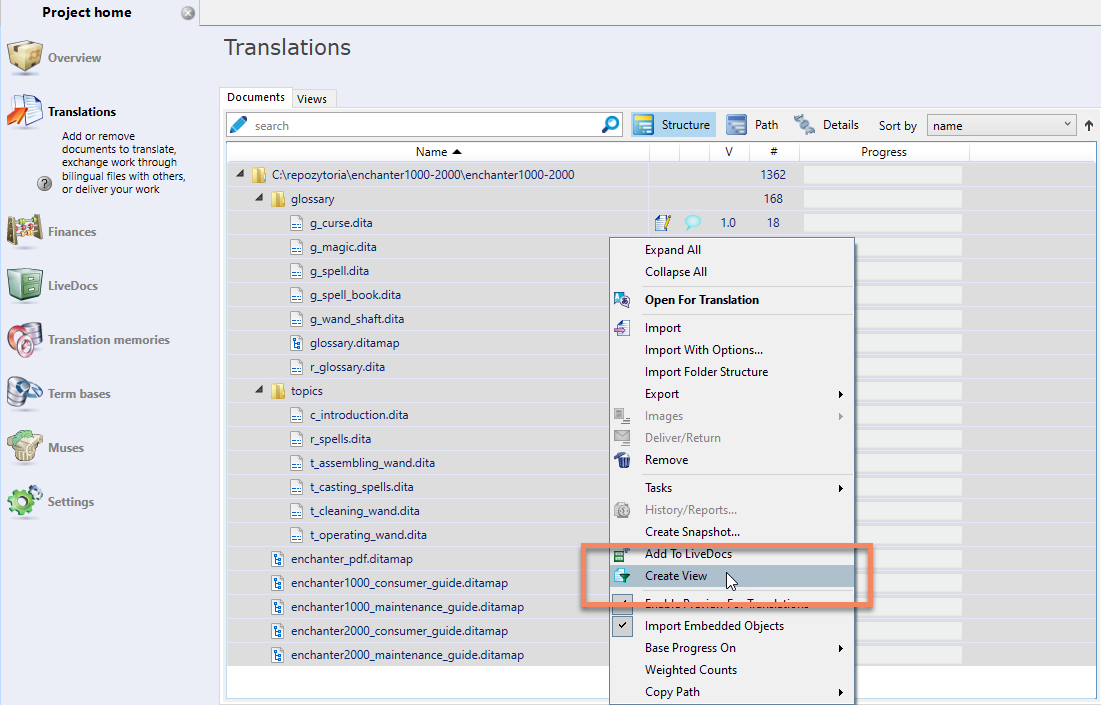This screenshot has width=1101, height=705.
Task: Click into the search input field
Action: (420, 126)
